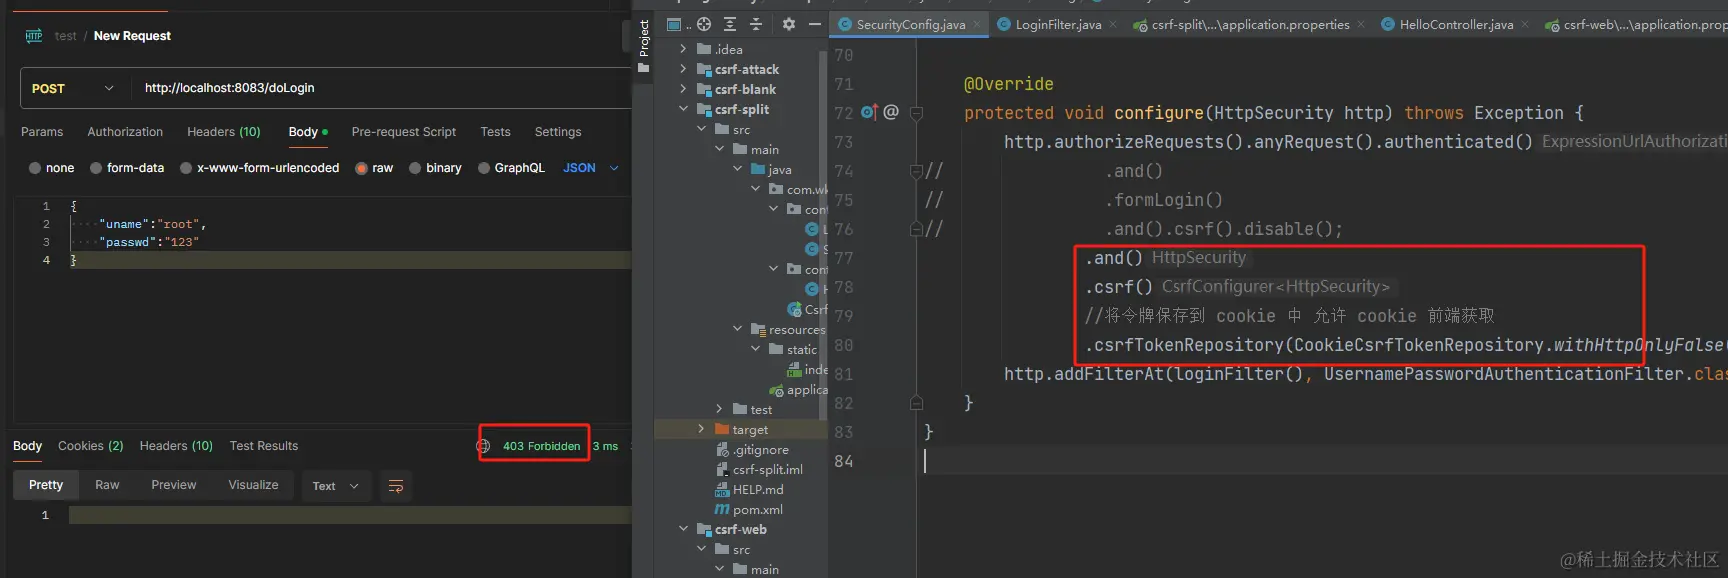Click the fold marker on line 72
The width and height of the screenshot is (1728, 578).
coord(916,113)
